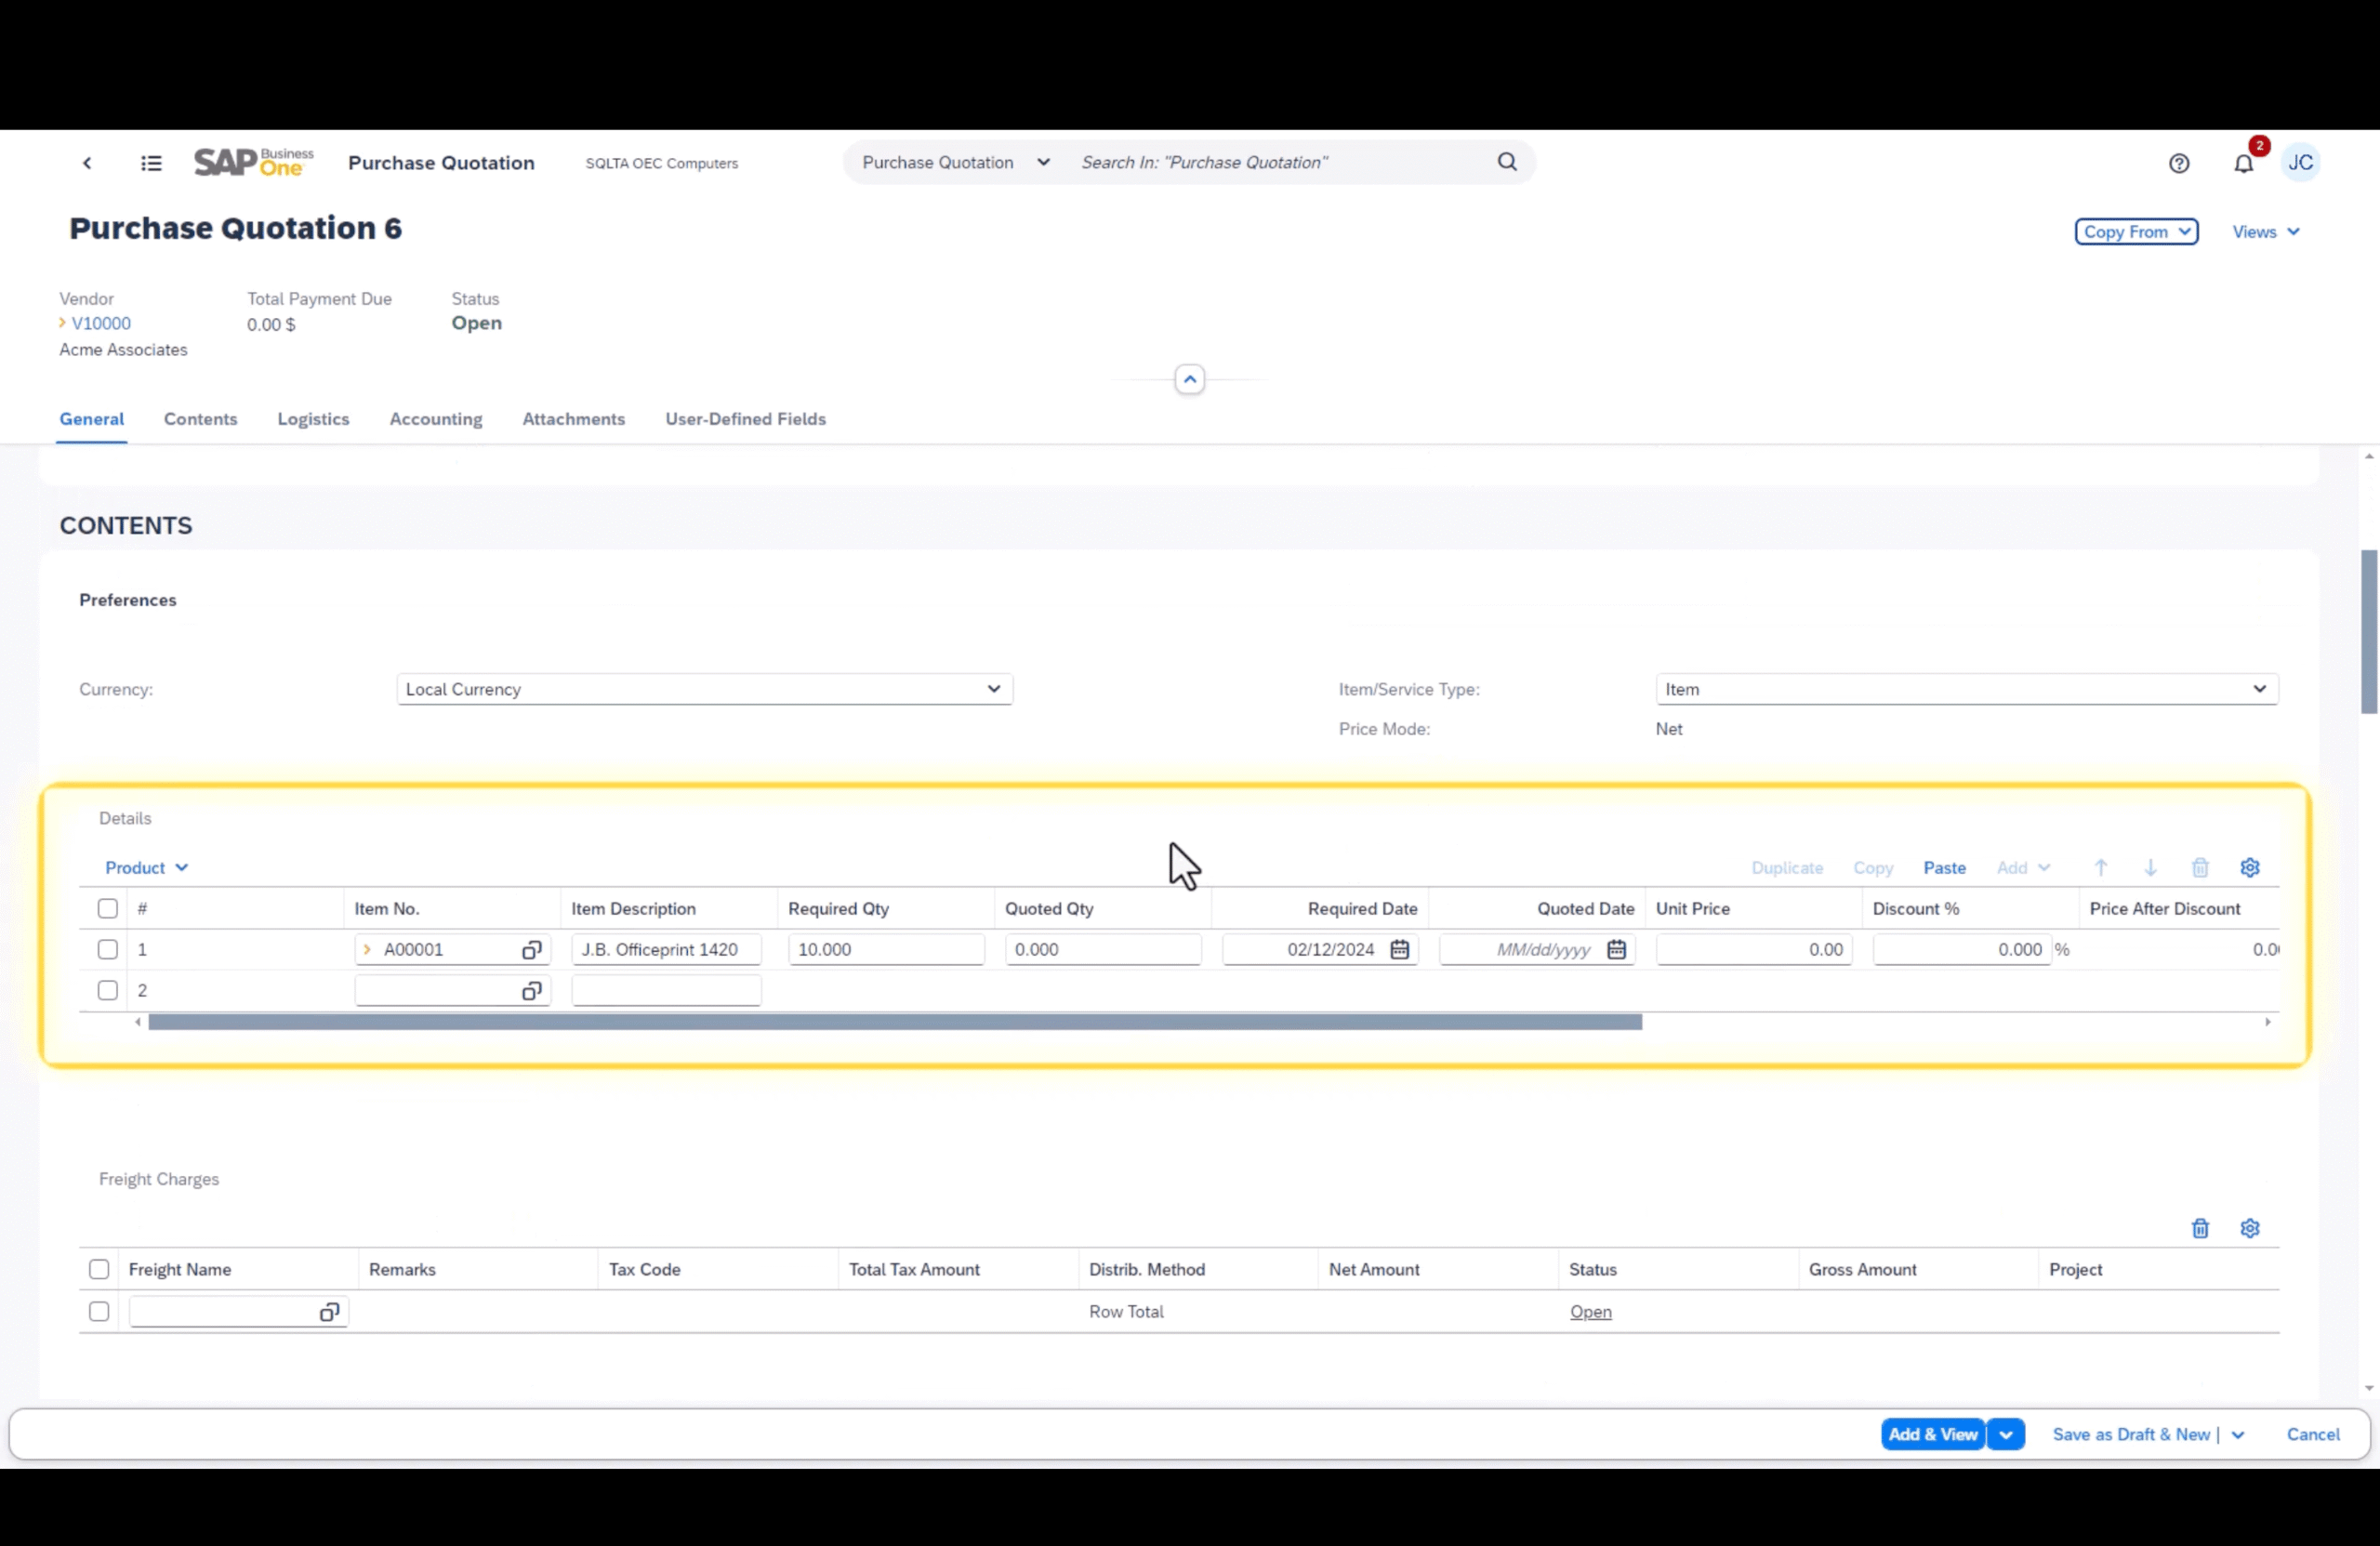Click the search magnifier icon
The height and width of the screenshot is (1546, 2380).
[x=1507, y=162]
